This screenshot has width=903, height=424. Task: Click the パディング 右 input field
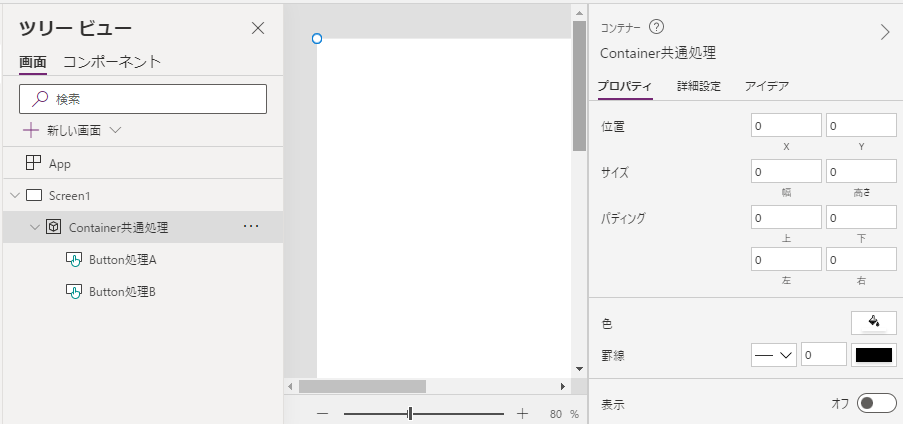click(x=862, y=260)
